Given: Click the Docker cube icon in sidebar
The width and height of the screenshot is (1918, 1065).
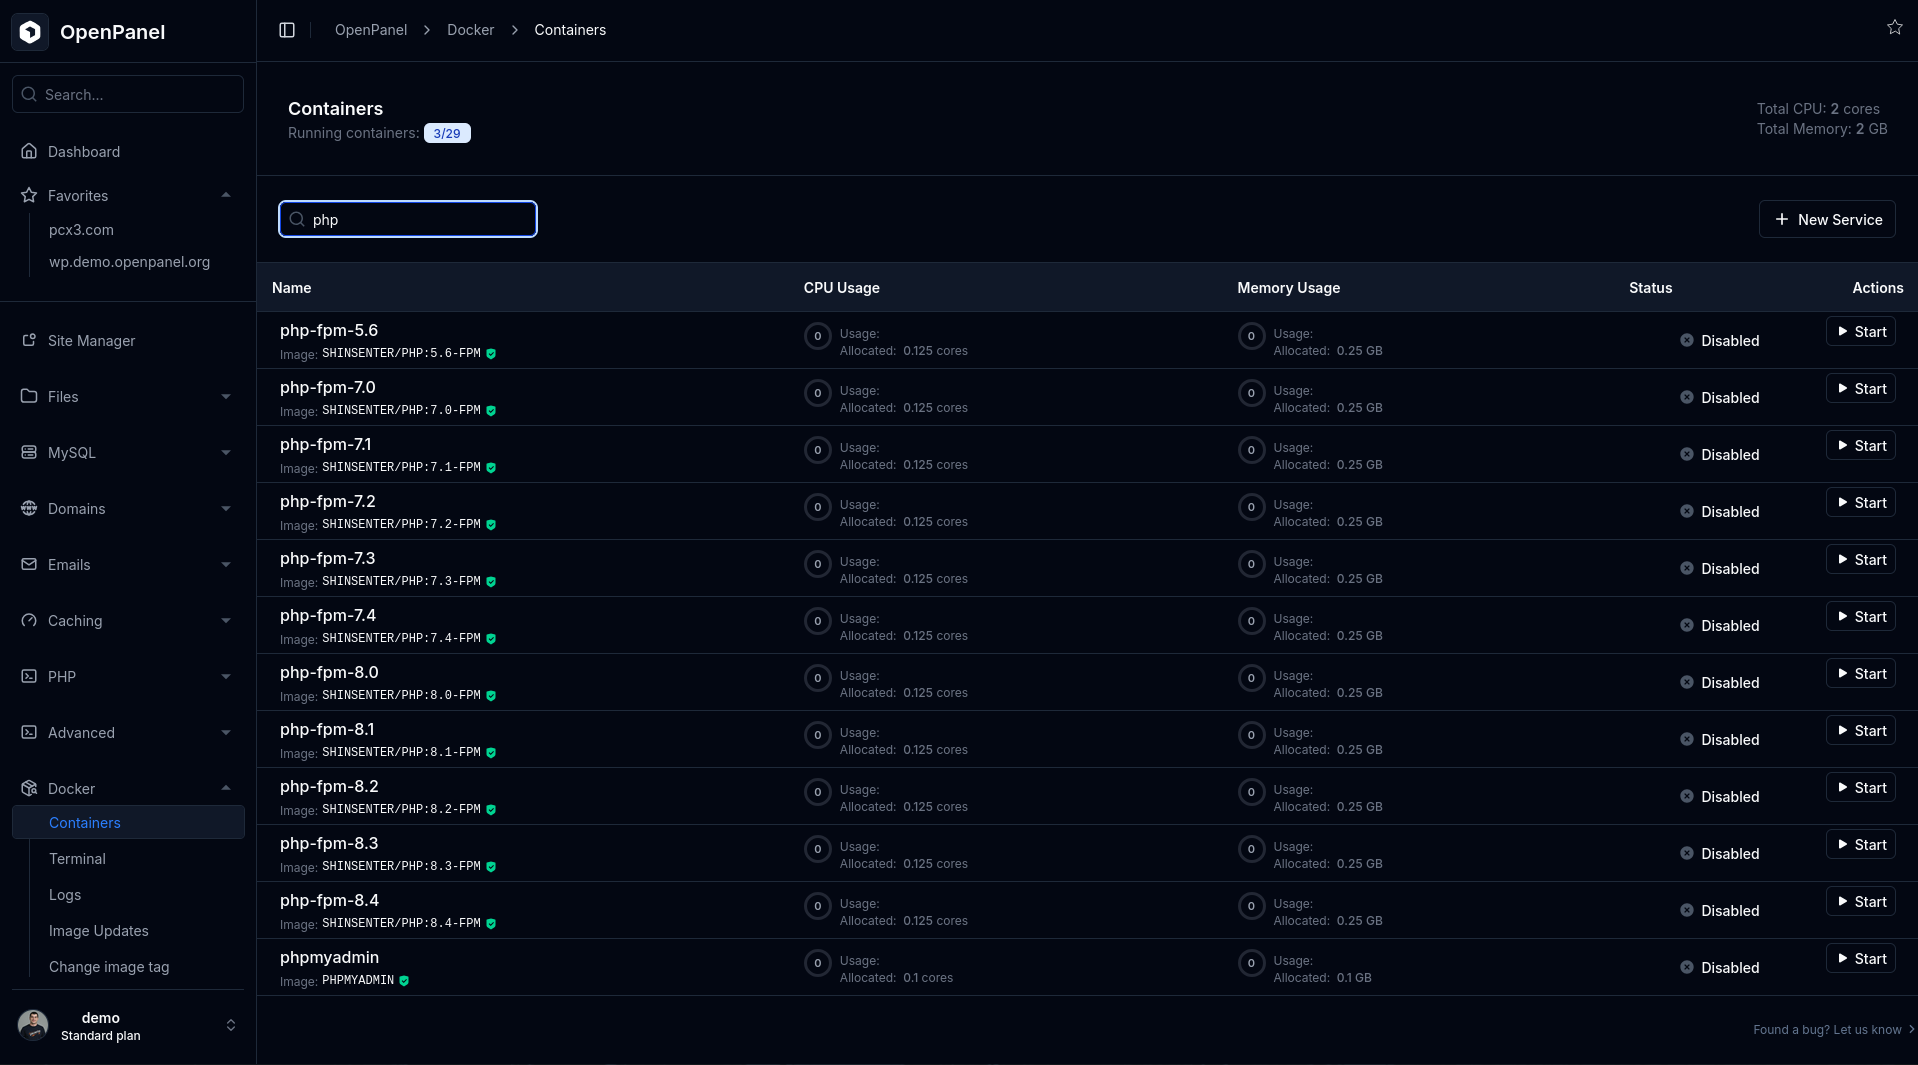Looking at the screenshot, I should pos(29,788).
